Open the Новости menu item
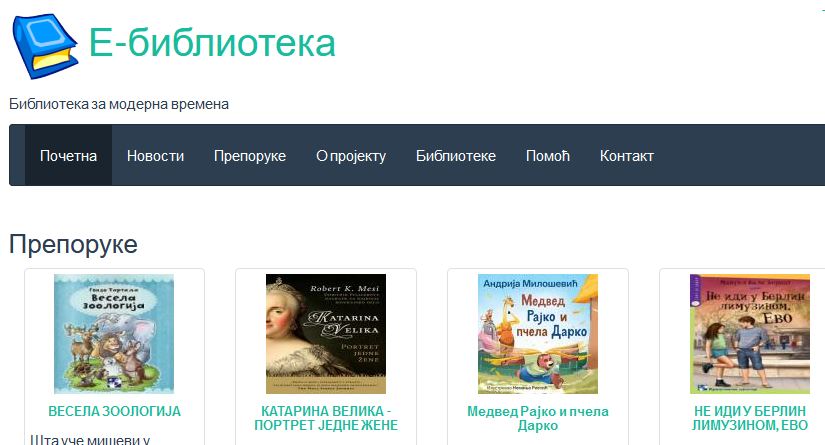Image resolution: width=825 pixels, height=445 pixels. coord(155,156)
